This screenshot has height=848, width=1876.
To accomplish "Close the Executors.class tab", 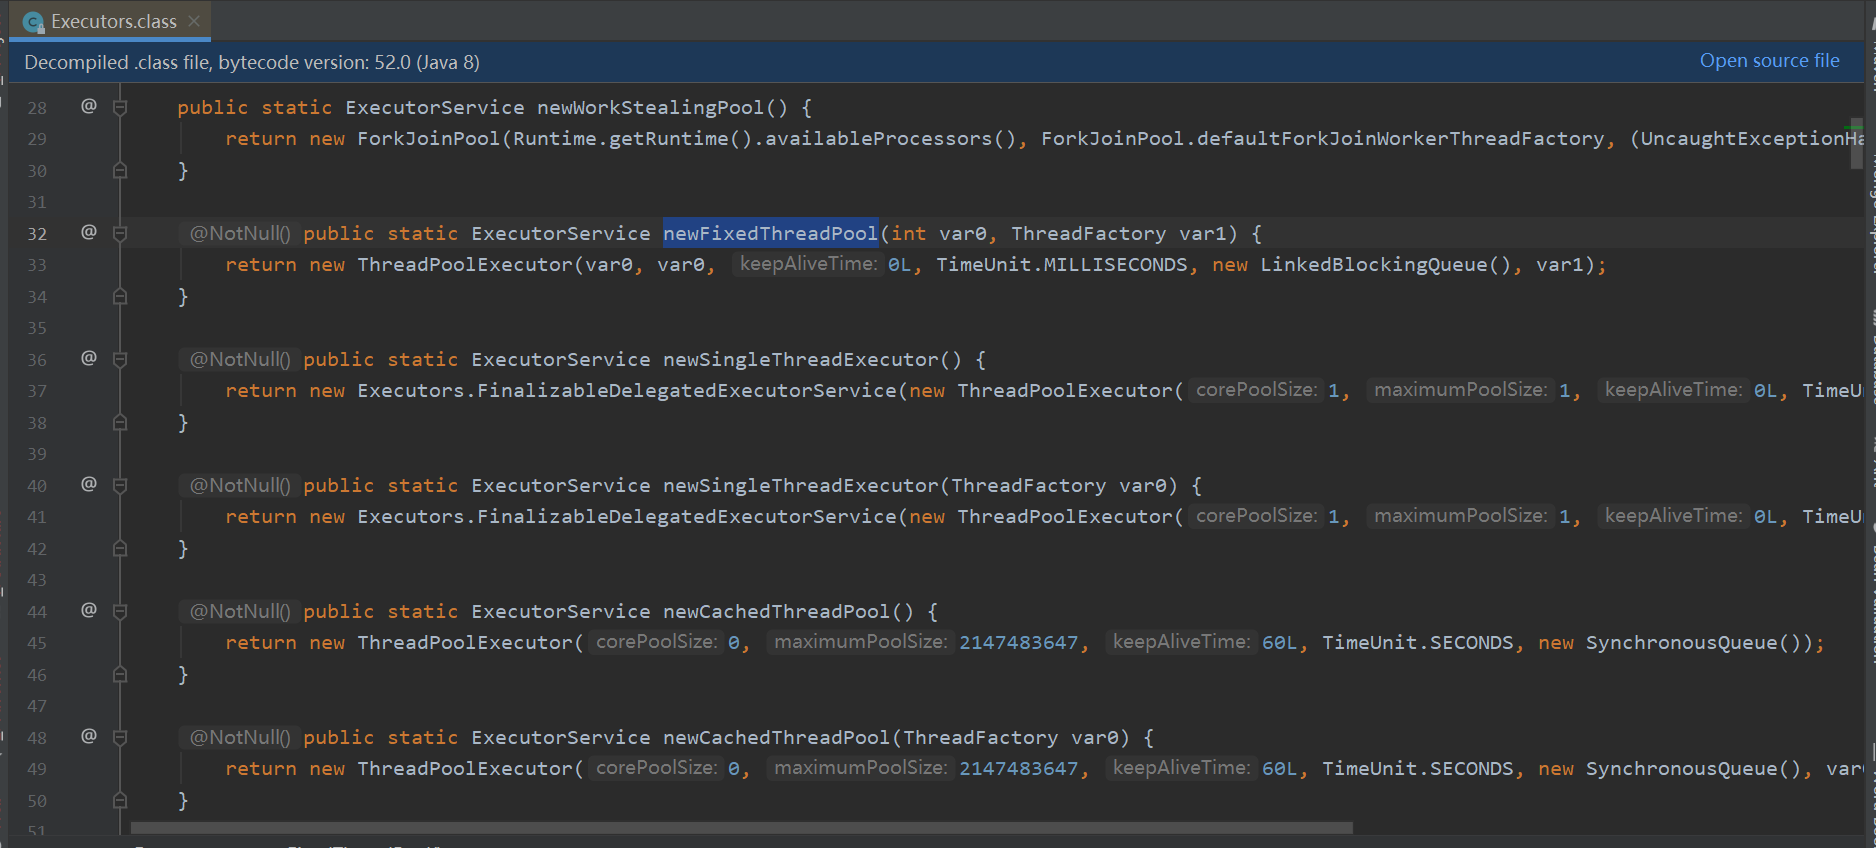I will coord(194,21).
